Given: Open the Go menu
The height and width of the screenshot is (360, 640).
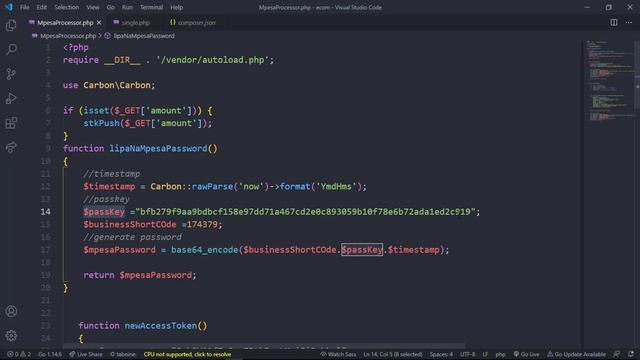Looking at the screenshot, I should pyautogui.click(x=111, y=7).
